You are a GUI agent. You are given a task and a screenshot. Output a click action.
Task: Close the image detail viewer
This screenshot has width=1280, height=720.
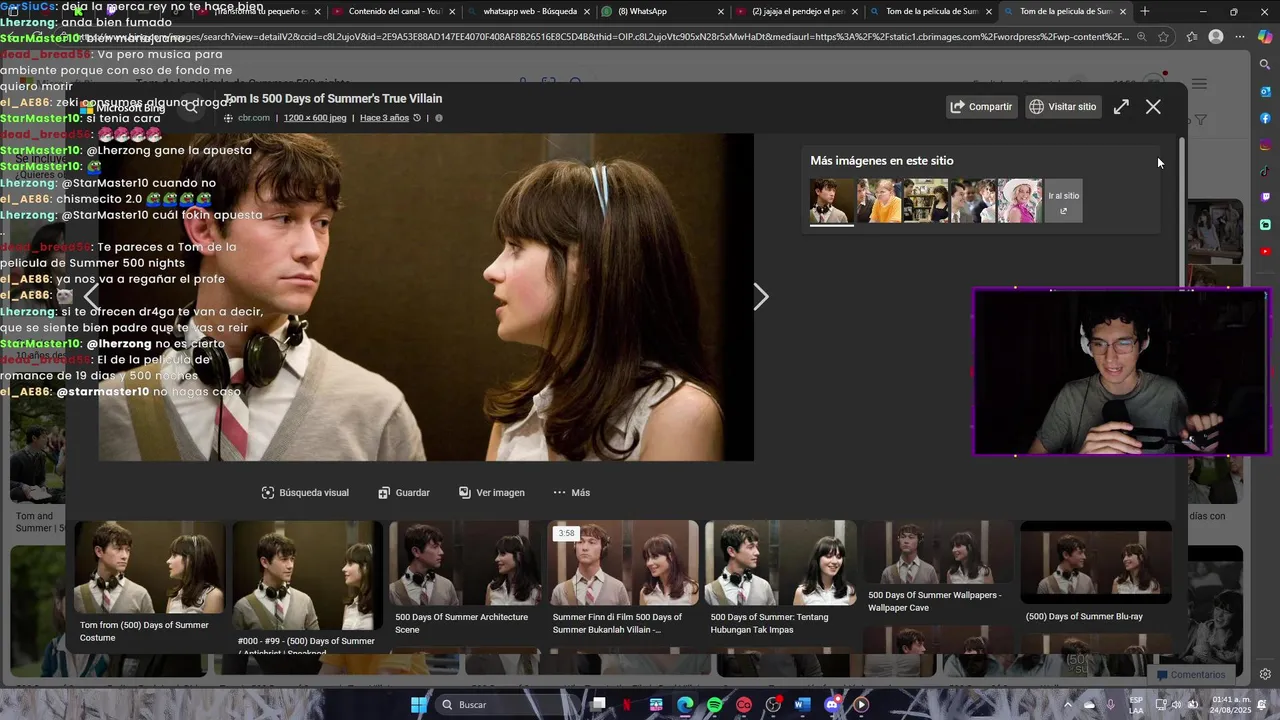(x=1153, y=106)
